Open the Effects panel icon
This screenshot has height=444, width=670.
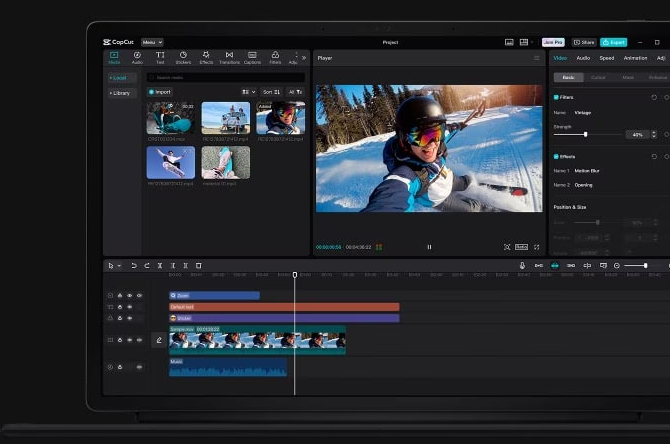(x=206, y=57)
